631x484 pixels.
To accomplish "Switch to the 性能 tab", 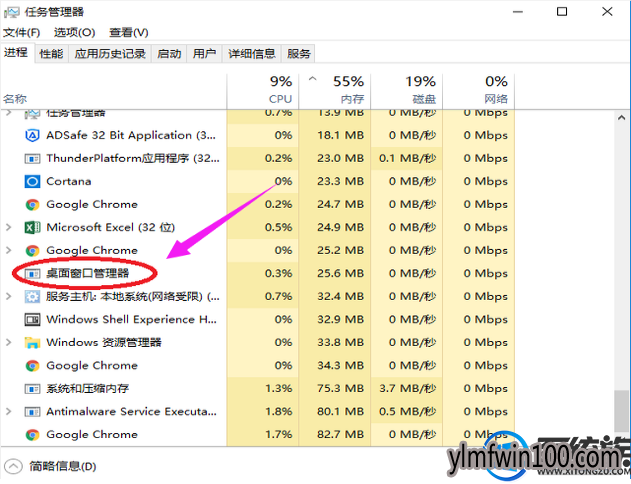I will coord(51,54).
